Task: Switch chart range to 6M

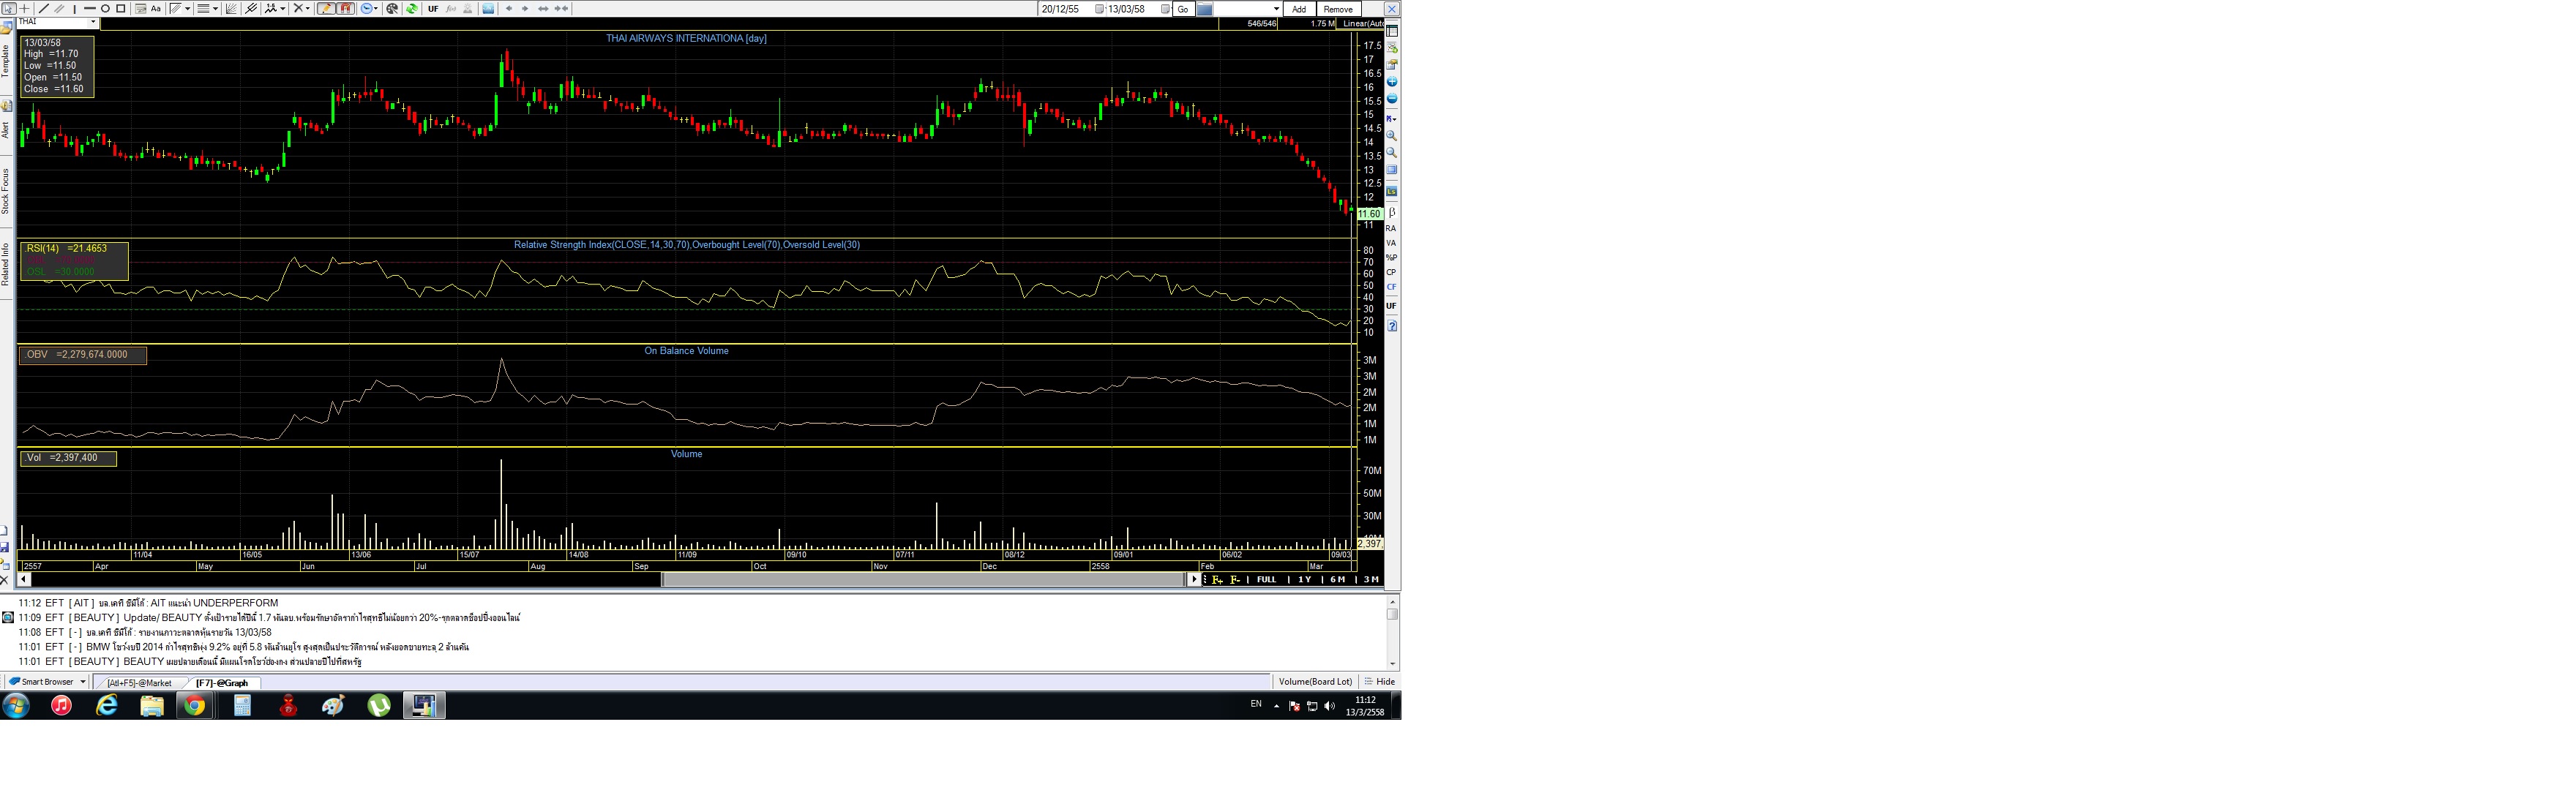Action: point(1337,580)
